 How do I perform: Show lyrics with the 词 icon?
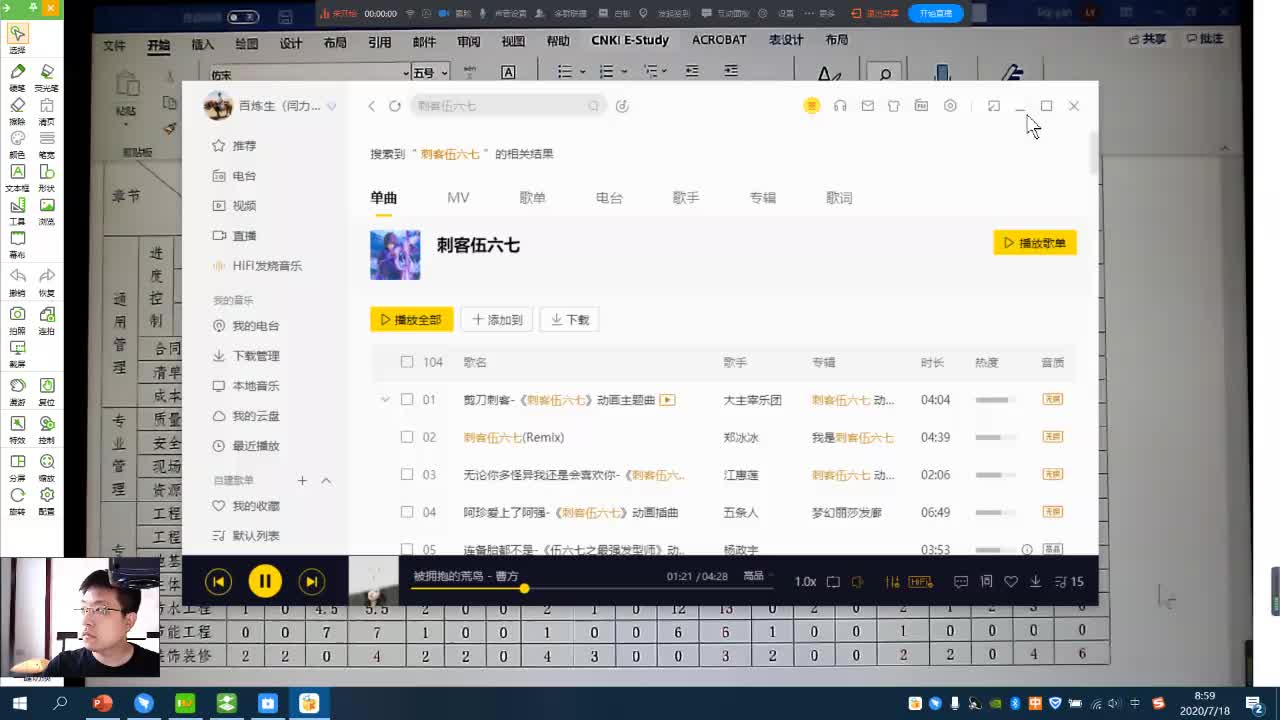coord(986,582)
